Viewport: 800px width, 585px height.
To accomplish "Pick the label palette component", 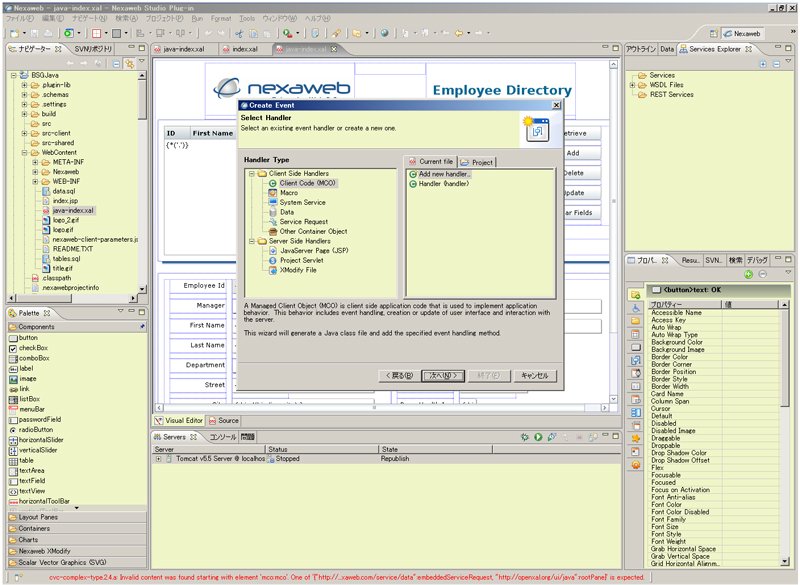I will tap(21, 369).
